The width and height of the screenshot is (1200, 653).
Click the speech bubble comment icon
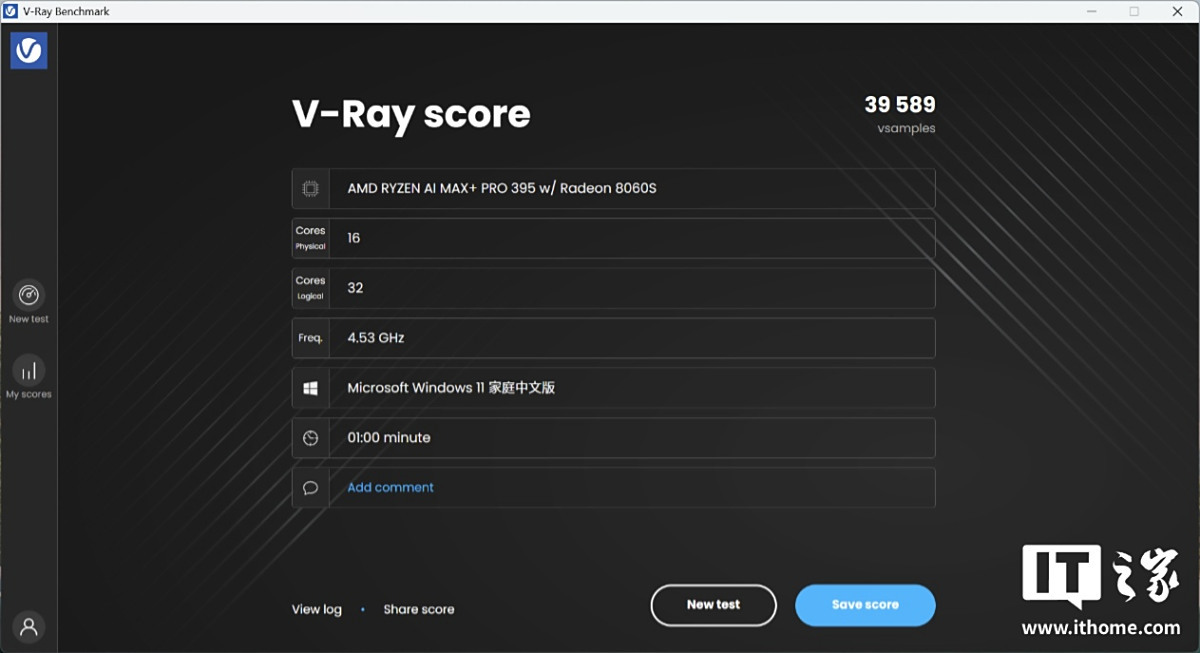311,488
